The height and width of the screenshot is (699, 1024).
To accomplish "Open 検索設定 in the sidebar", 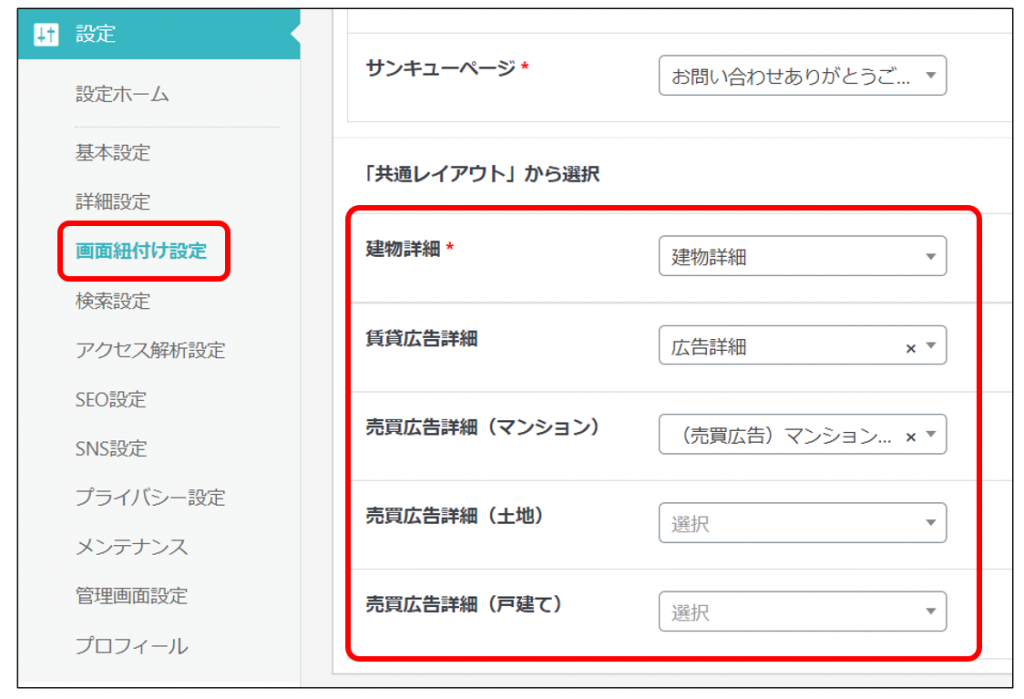I will [113, 301].
